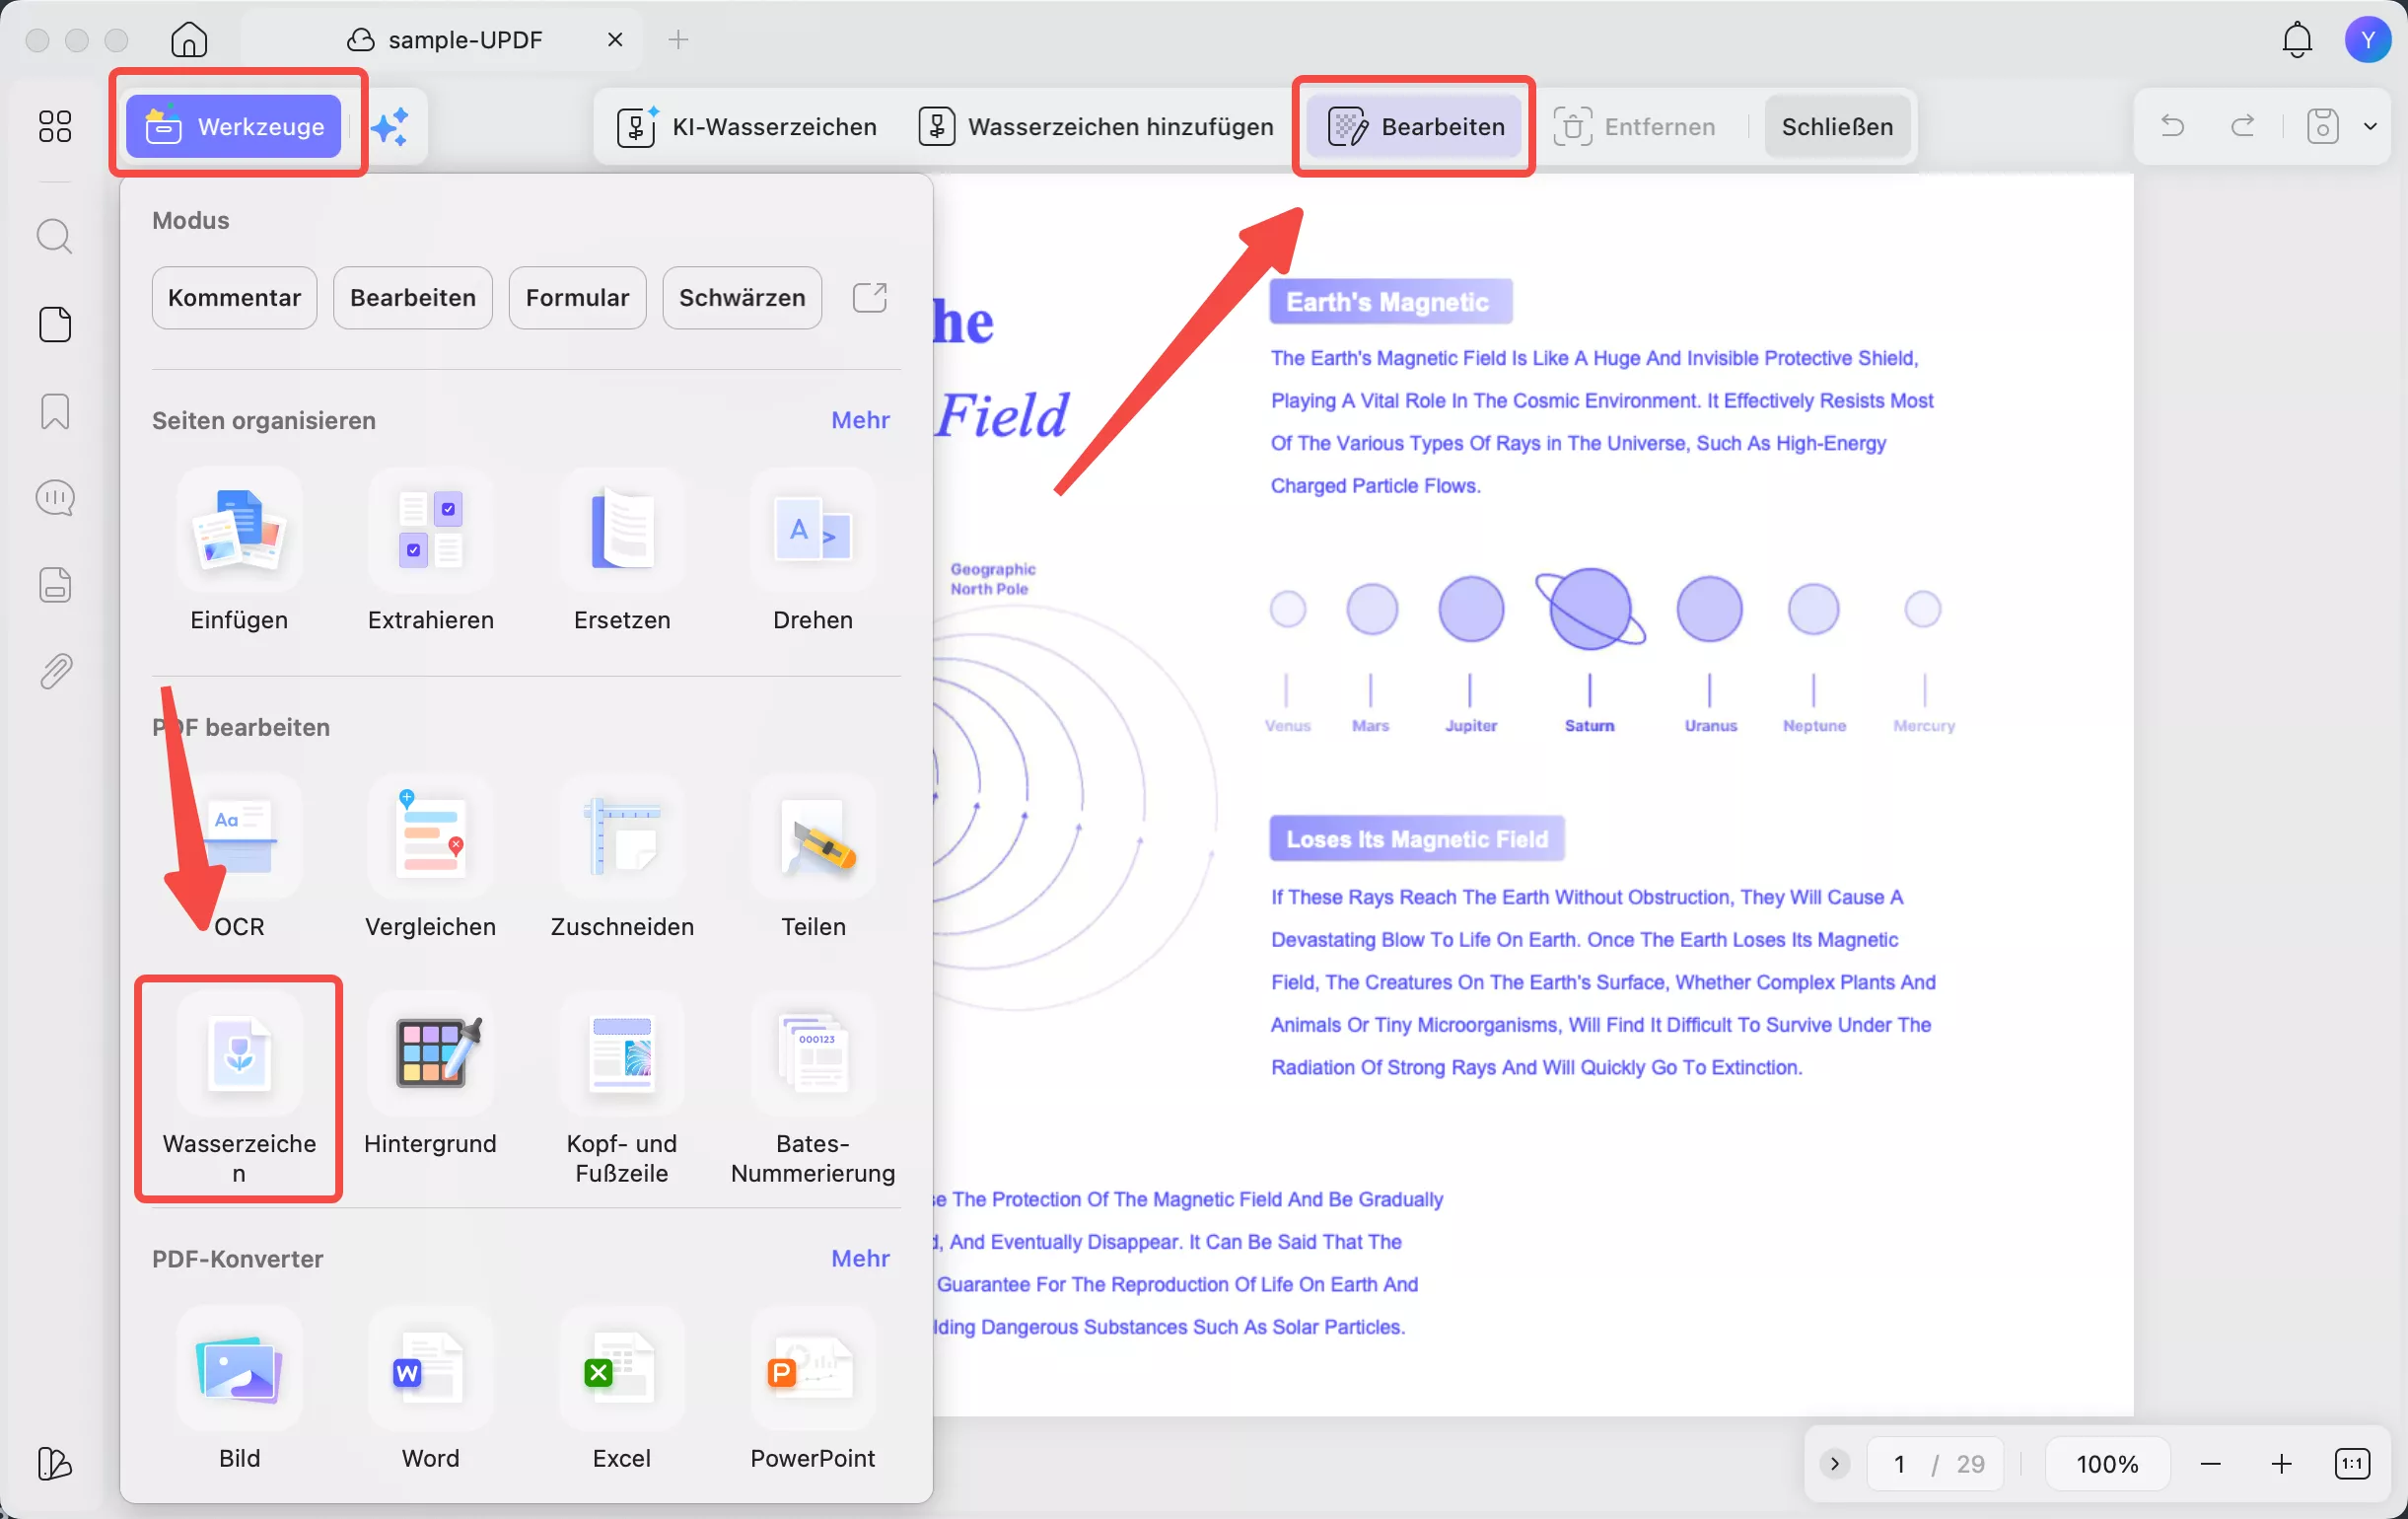Open the Extrahieren pages tool
The height and width of the screenshot is (1519, 2408).
tap(431, 552)
